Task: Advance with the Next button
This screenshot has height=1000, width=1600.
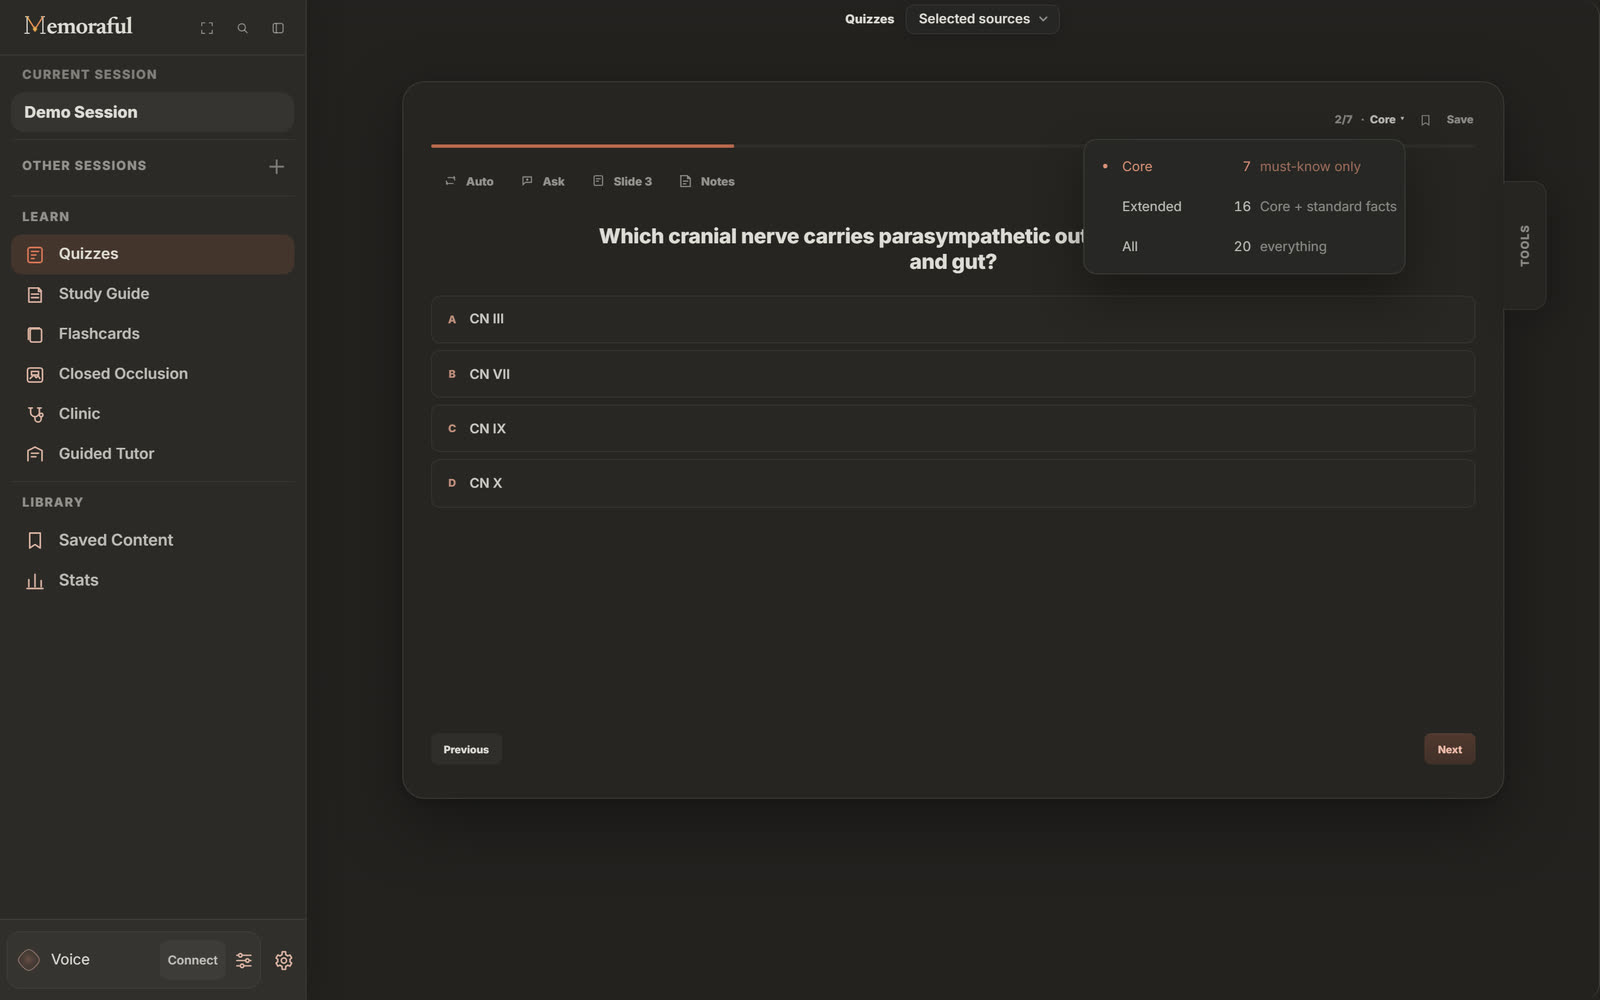Action: click(1449, 749)
